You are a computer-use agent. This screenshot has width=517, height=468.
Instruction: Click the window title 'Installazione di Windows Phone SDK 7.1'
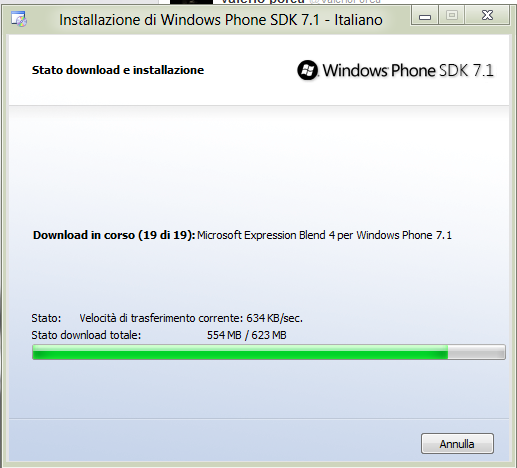pyautogui.click(x=221, y=20)
